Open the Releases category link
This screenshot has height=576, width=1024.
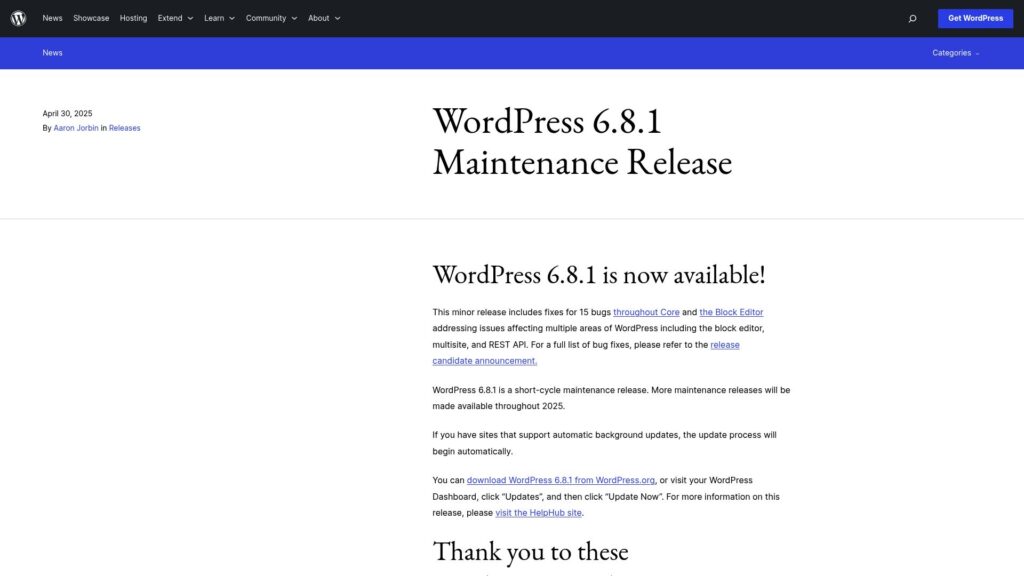coord(124,128)
